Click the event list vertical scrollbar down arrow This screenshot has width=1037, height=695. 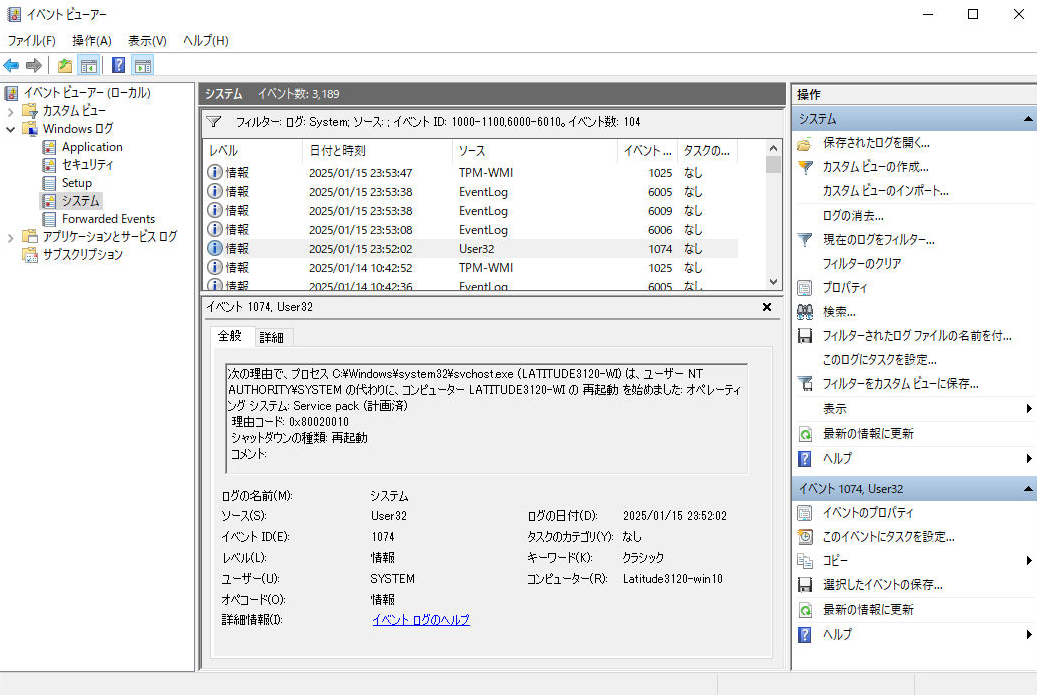coord(773,283)
